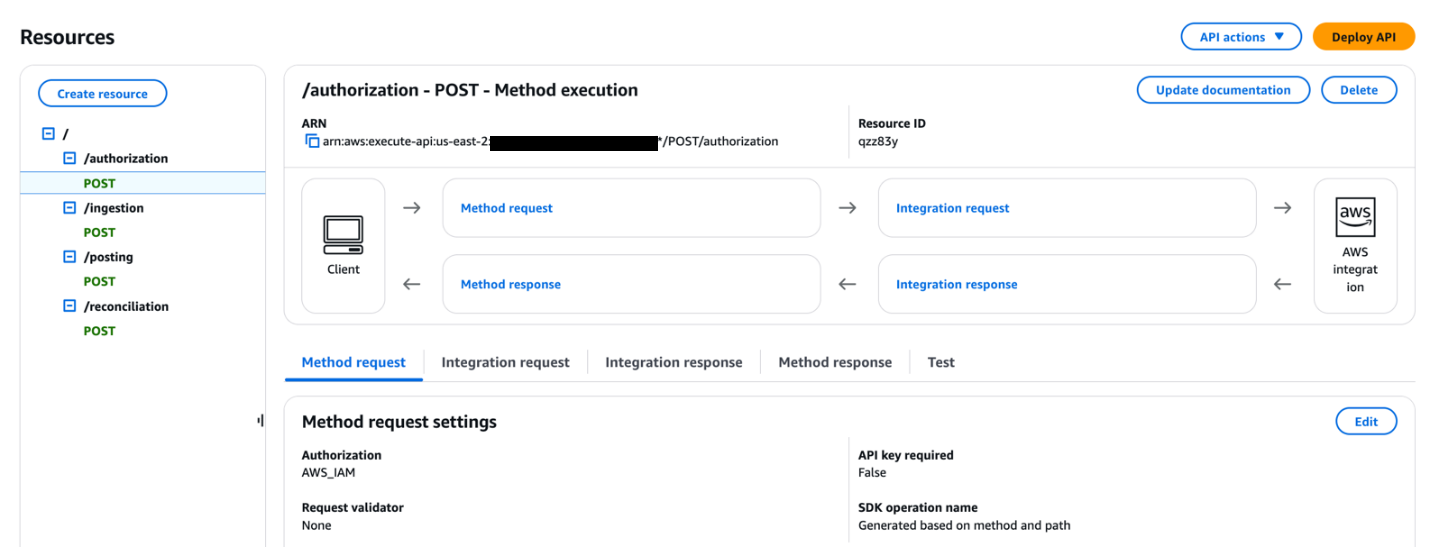Collapse the root / resource tree node
This screenshot has width=1430, height=547.
[x=48, y=134]
